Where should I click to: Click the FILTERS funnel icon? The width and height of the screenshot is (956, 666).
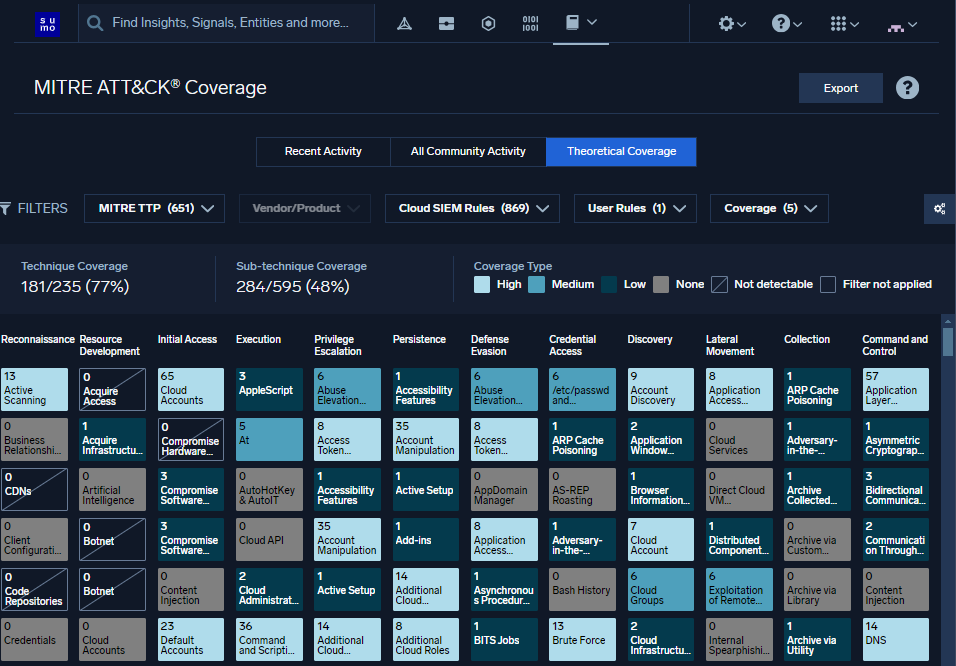tap(5, 209)
